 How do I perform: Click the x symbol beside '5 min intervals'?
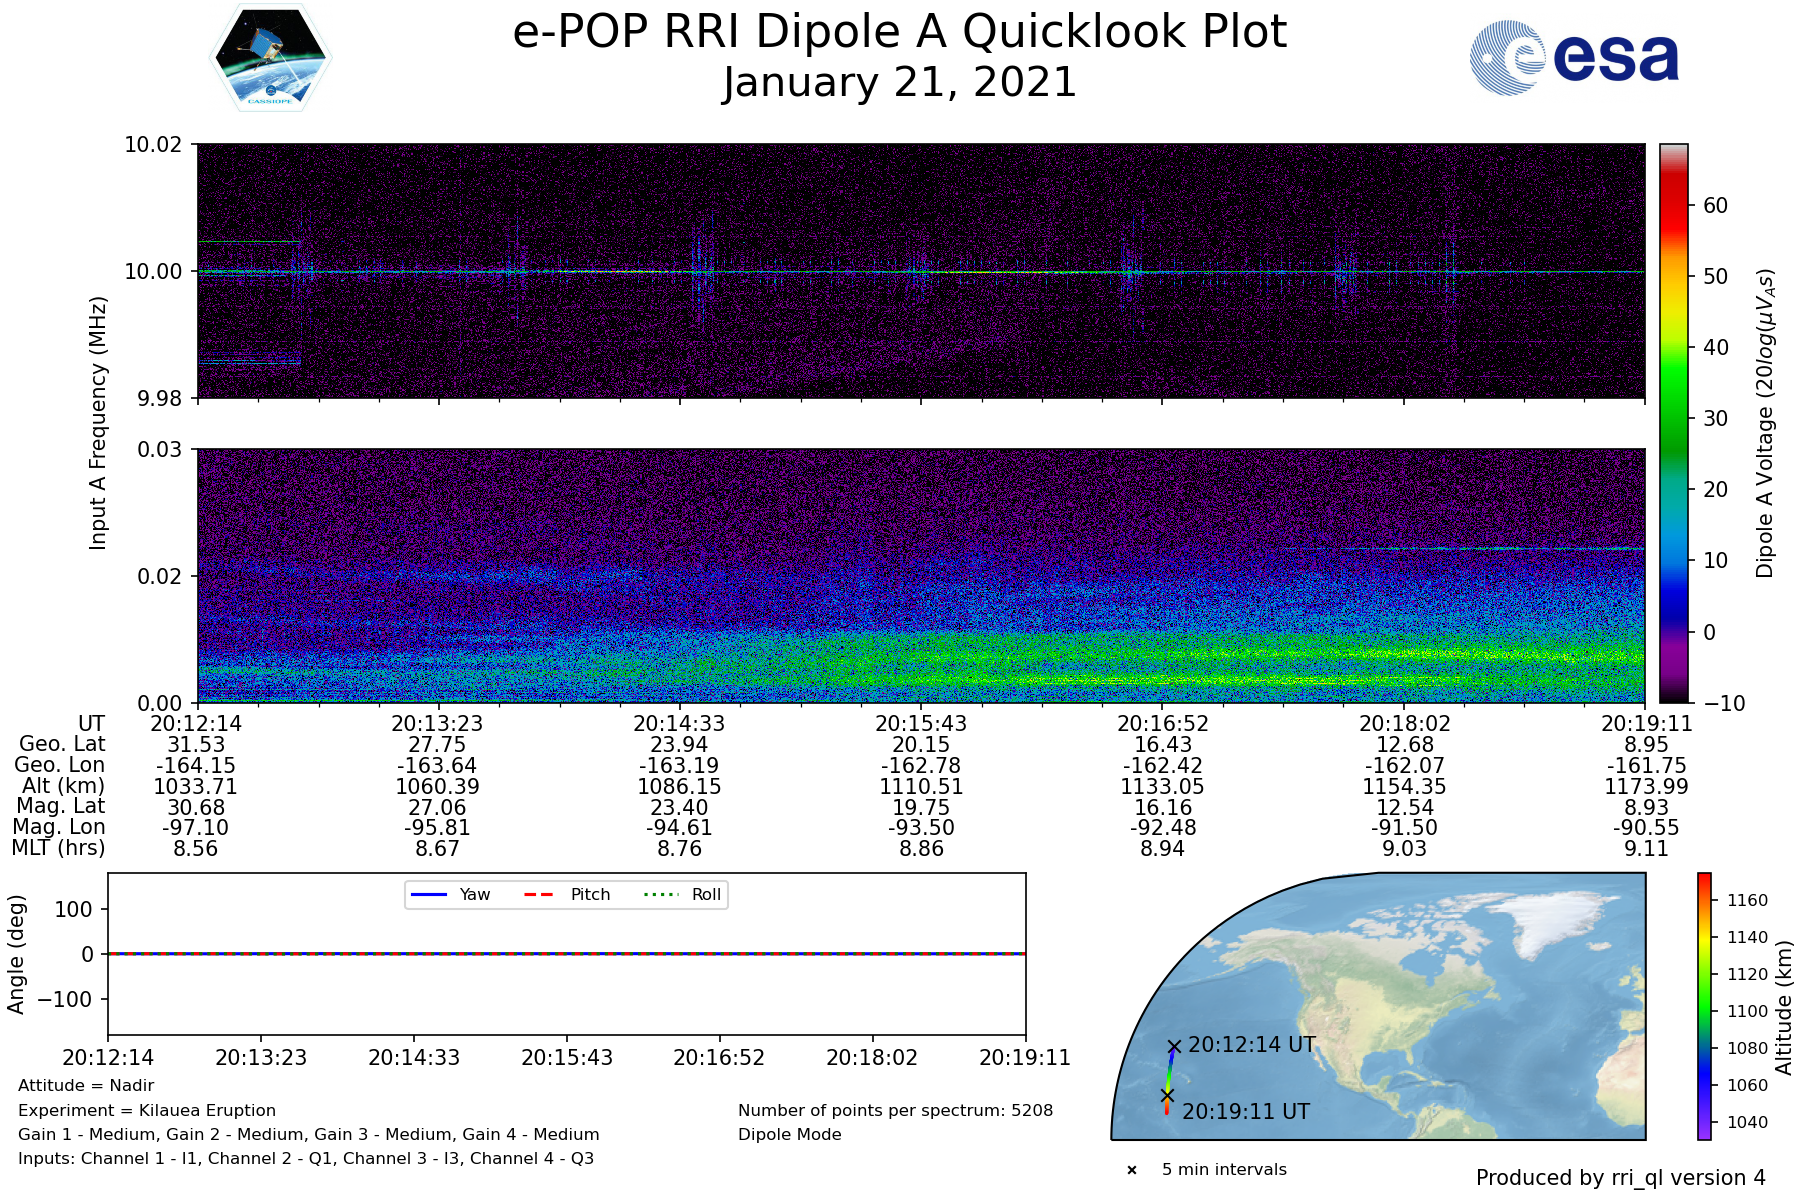click(x=1132, y=1170)
